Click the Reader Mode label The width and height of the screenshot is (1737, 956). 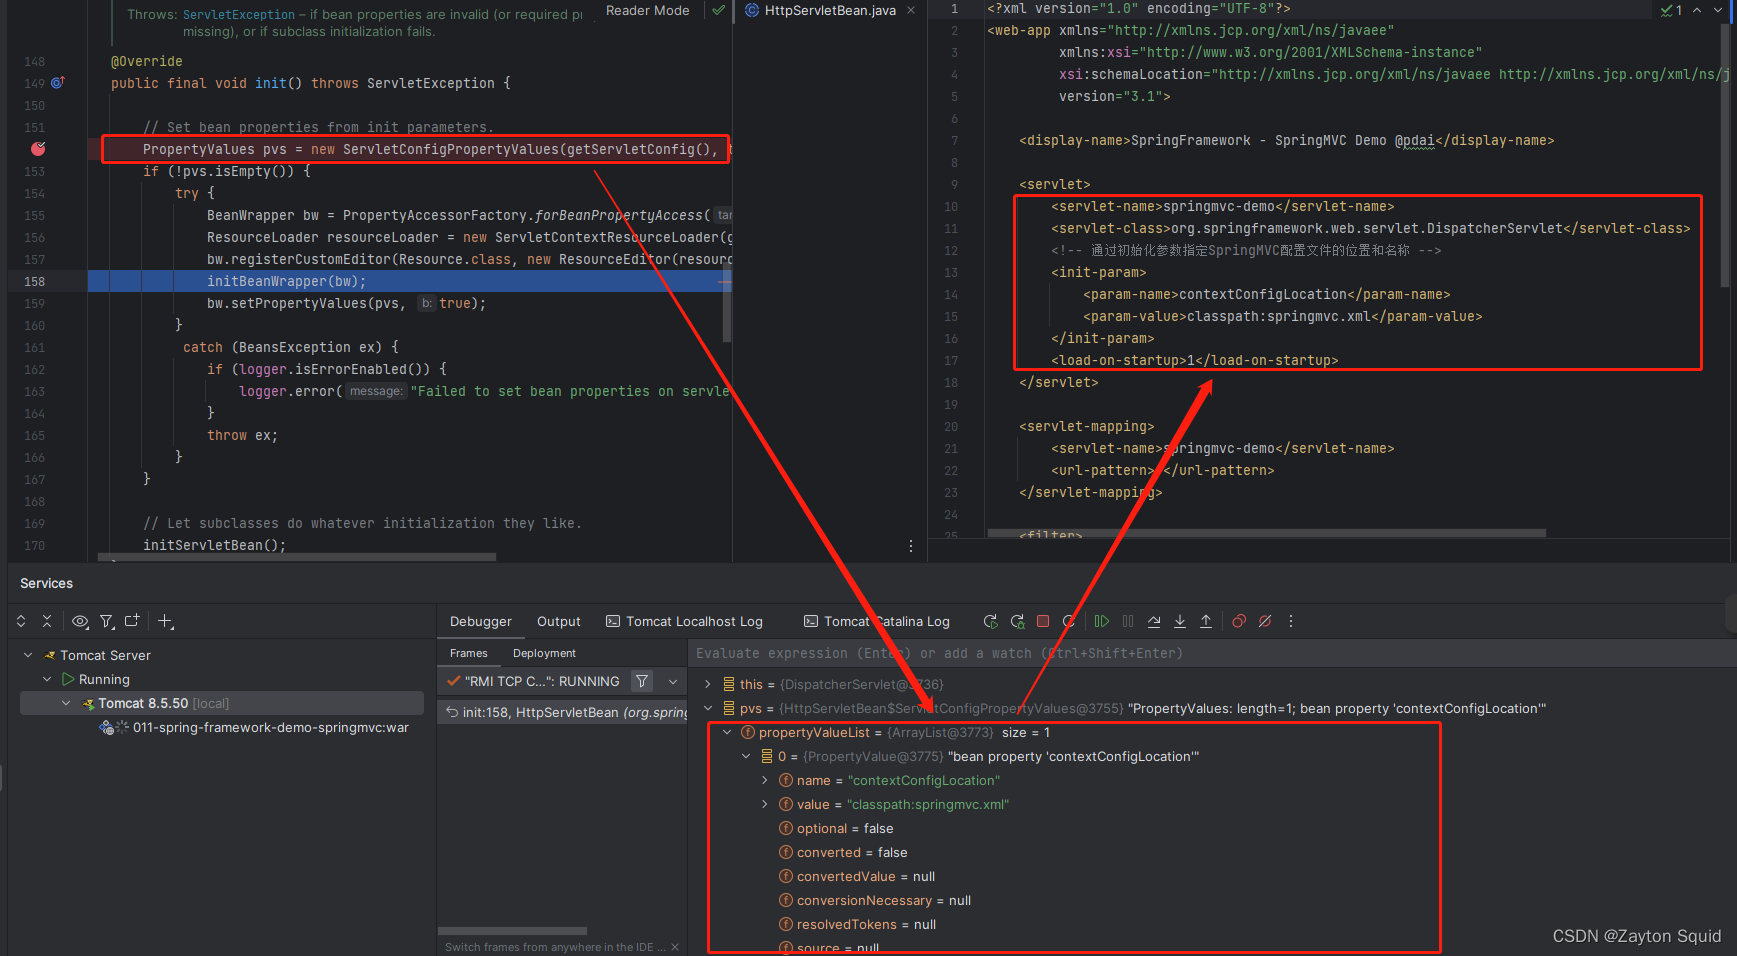pyautogui.click(x=648, y=10)
